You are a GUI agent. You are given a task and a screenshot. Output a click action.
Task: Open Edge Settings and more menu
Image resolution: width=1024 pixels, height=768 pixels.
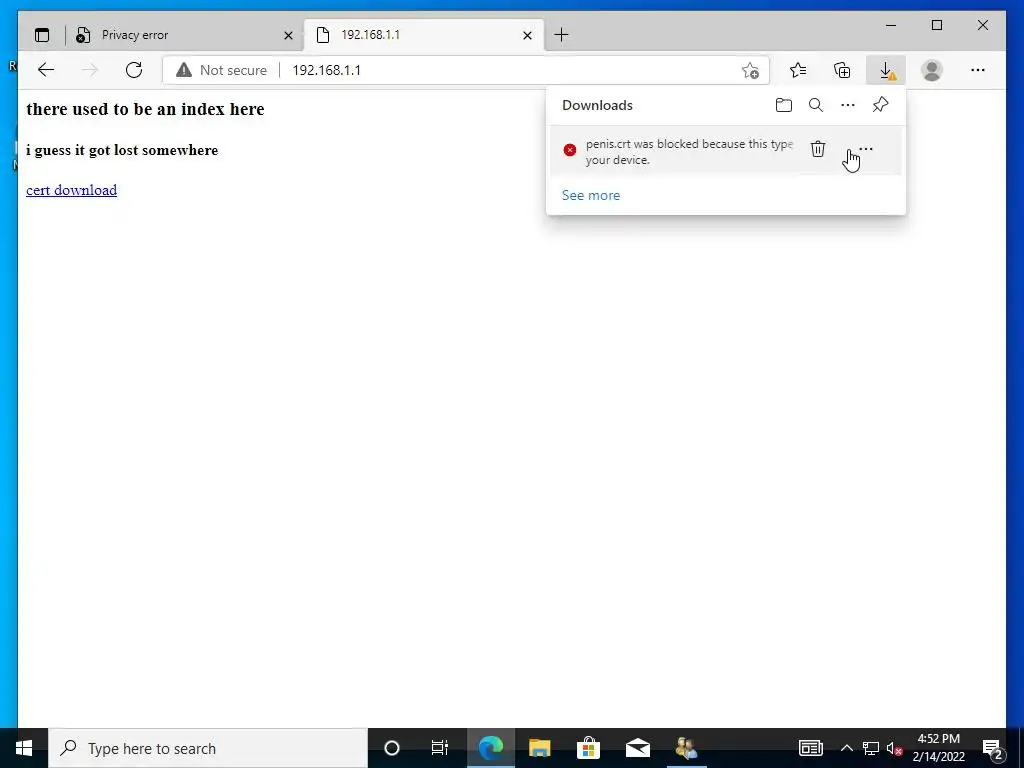point(978,70)
